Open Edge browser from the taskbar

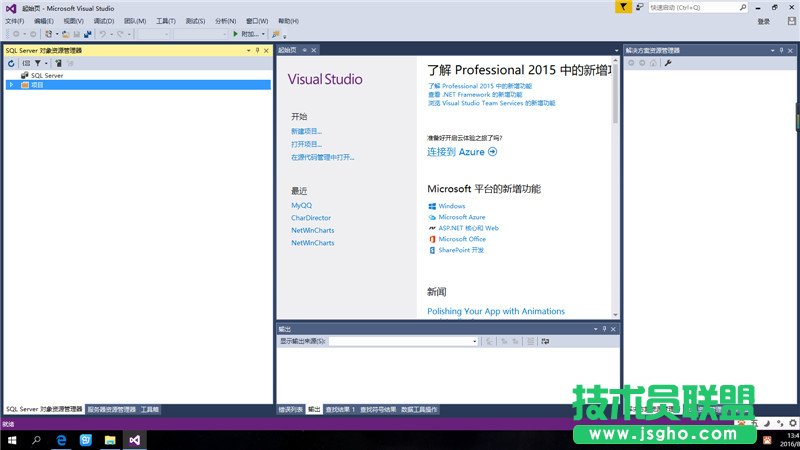(61, 440)
